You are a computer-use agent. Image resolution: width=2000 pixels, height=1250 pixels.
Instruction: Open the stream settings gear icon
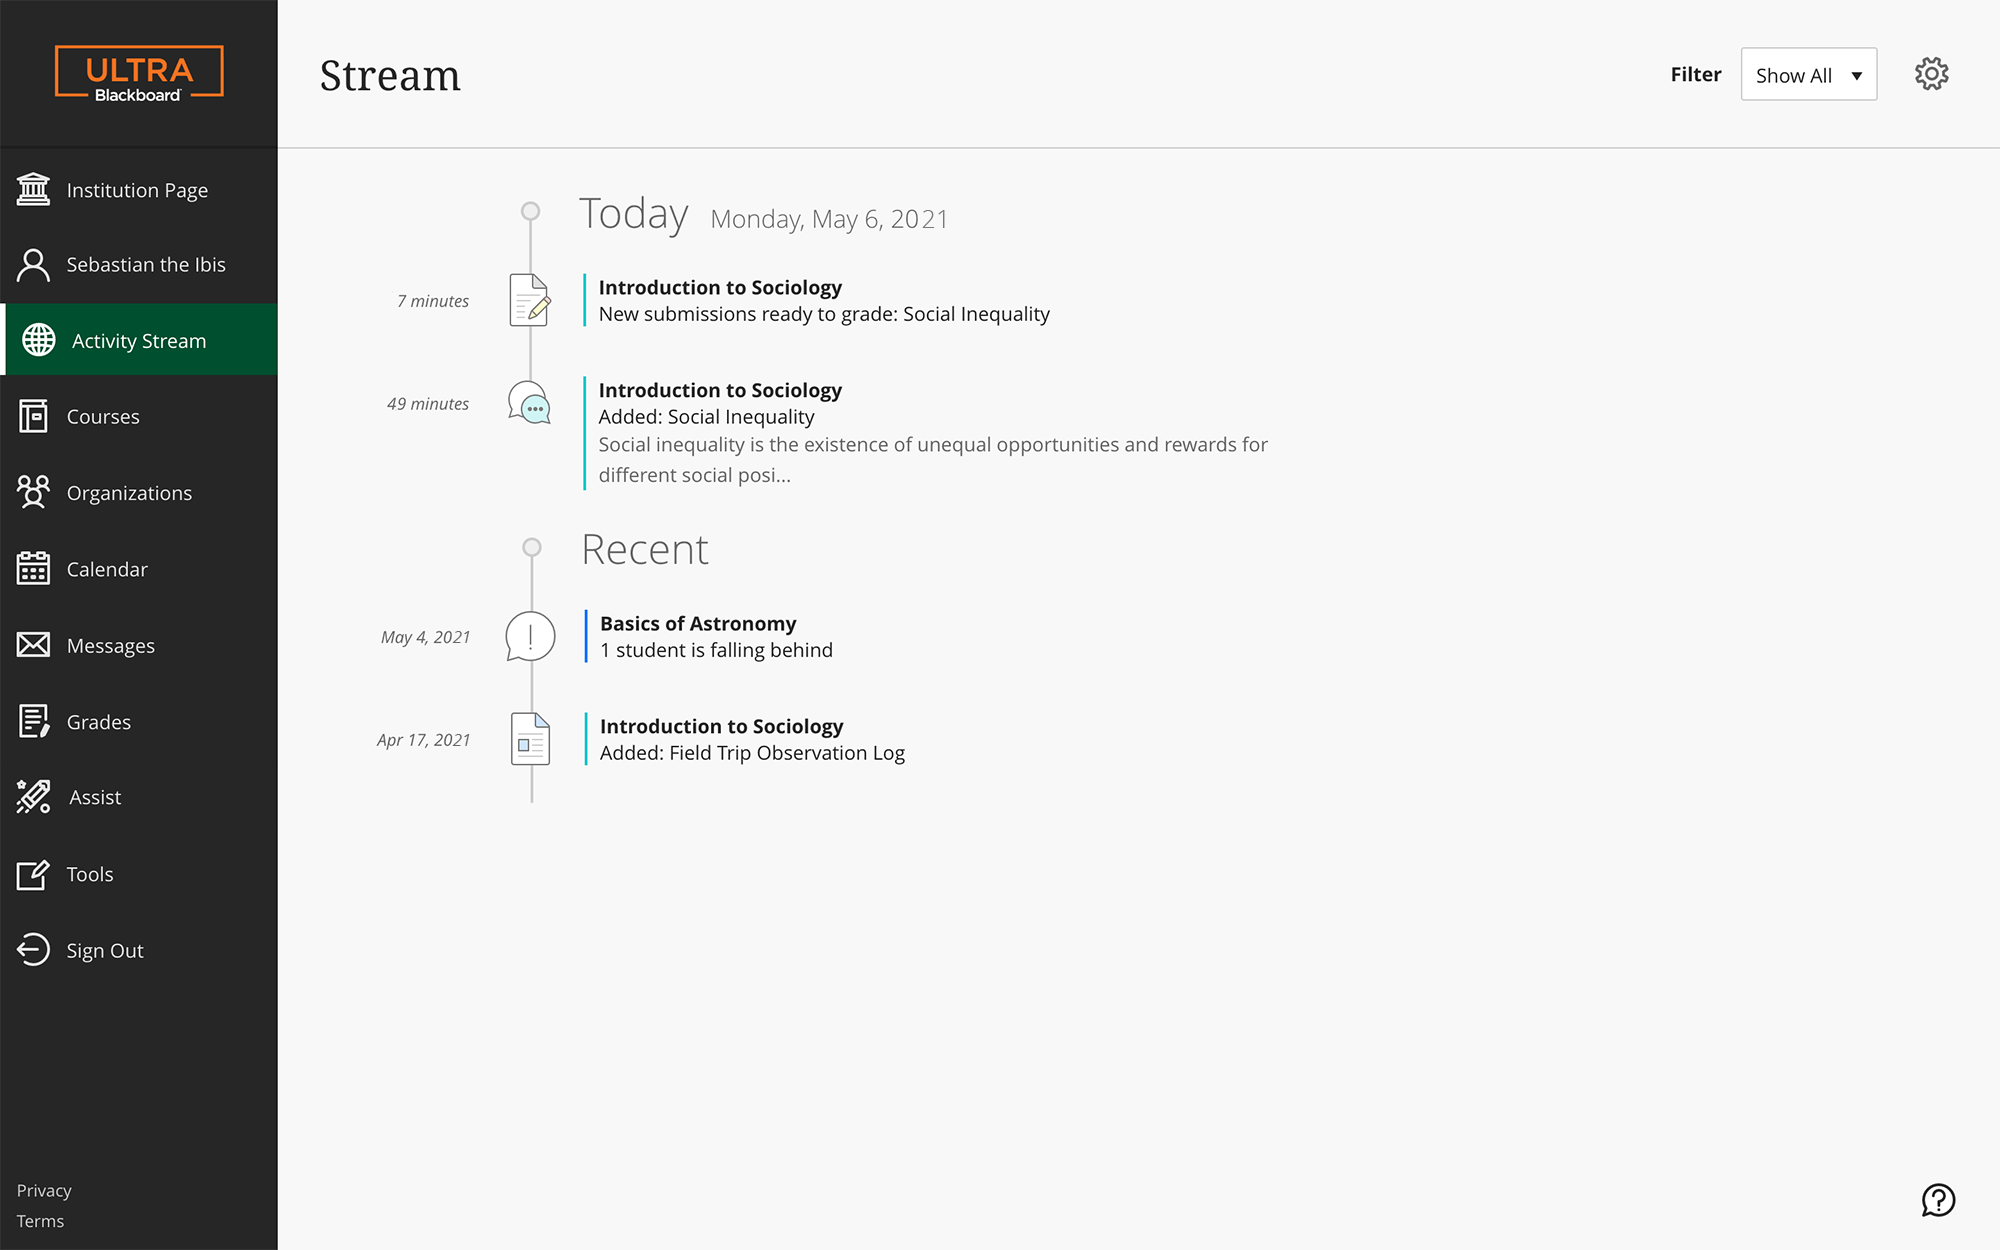click(1931, 74)
